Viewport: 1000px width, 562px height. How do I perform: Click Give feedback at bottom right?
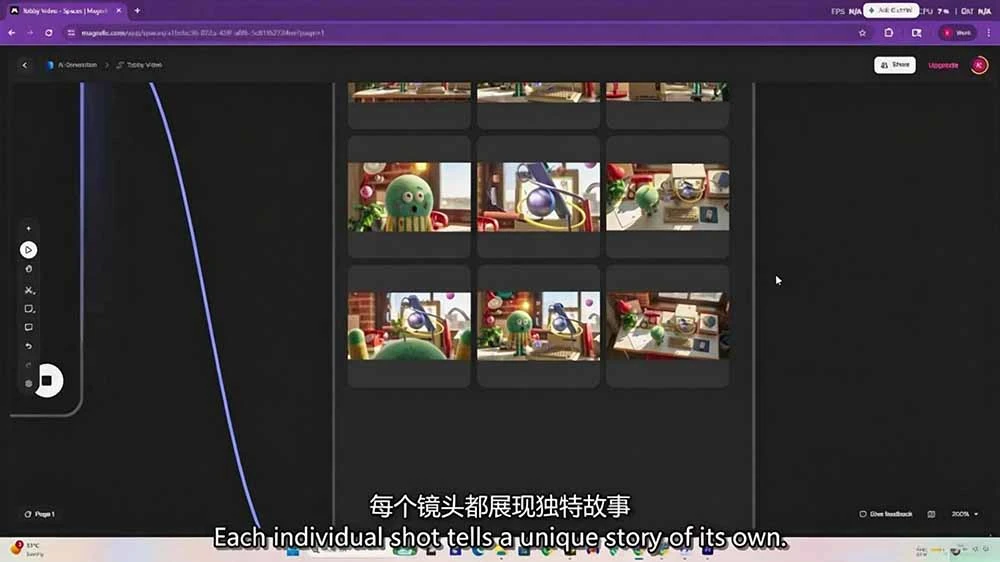[x=886, y=514]
